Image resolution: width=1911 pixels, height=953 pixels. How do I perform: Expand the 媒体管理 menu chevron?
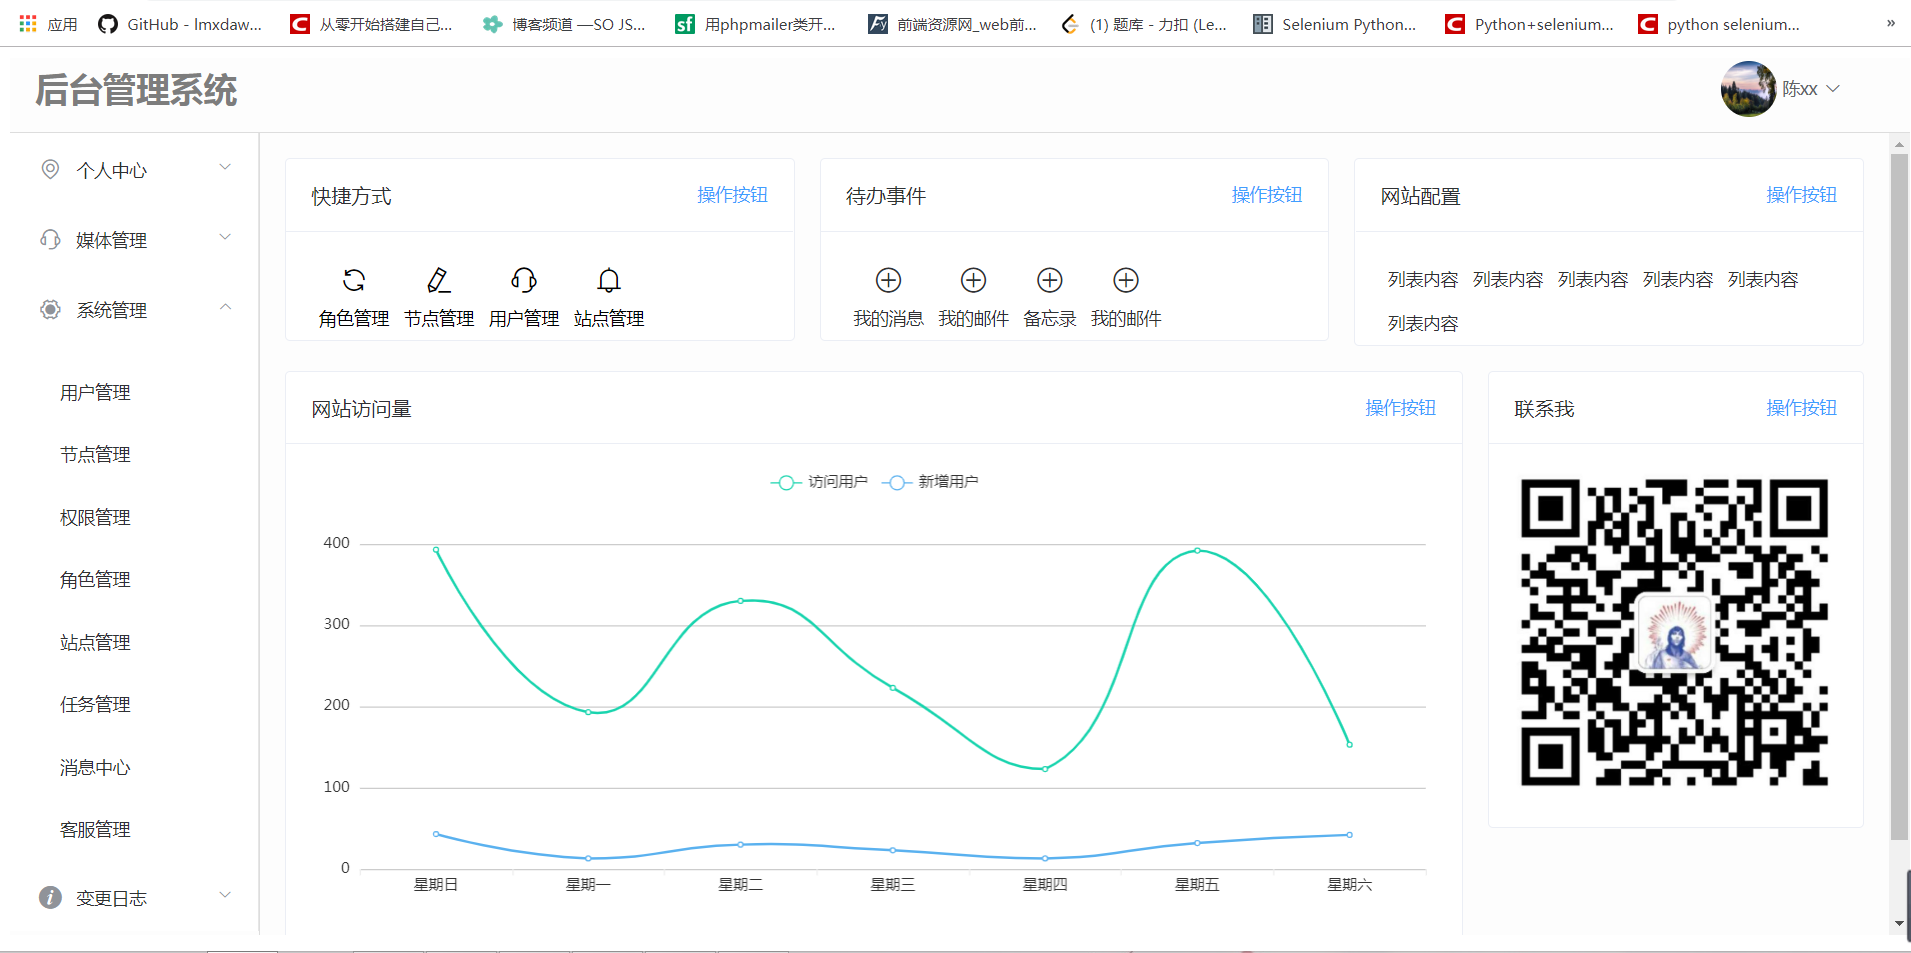pos(225,237)
